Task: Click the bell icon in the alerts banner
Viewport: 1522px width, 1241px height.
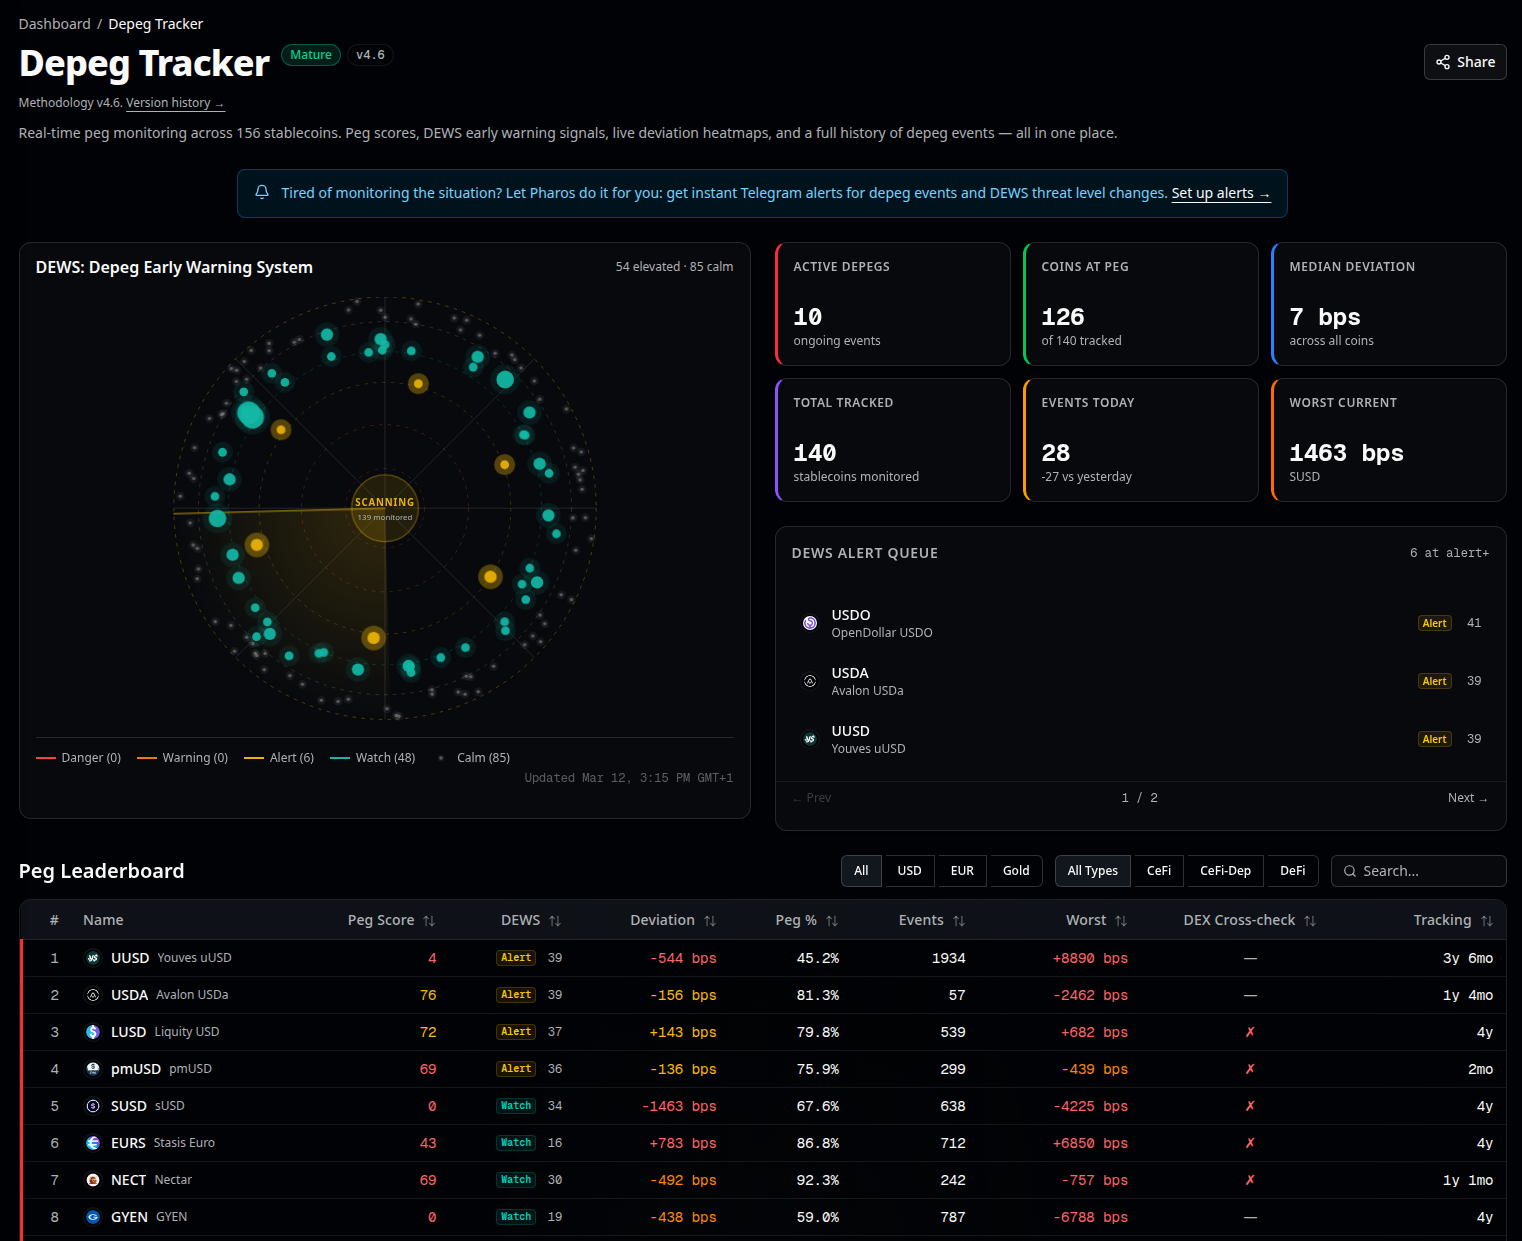Action: (x=261, y=192)
